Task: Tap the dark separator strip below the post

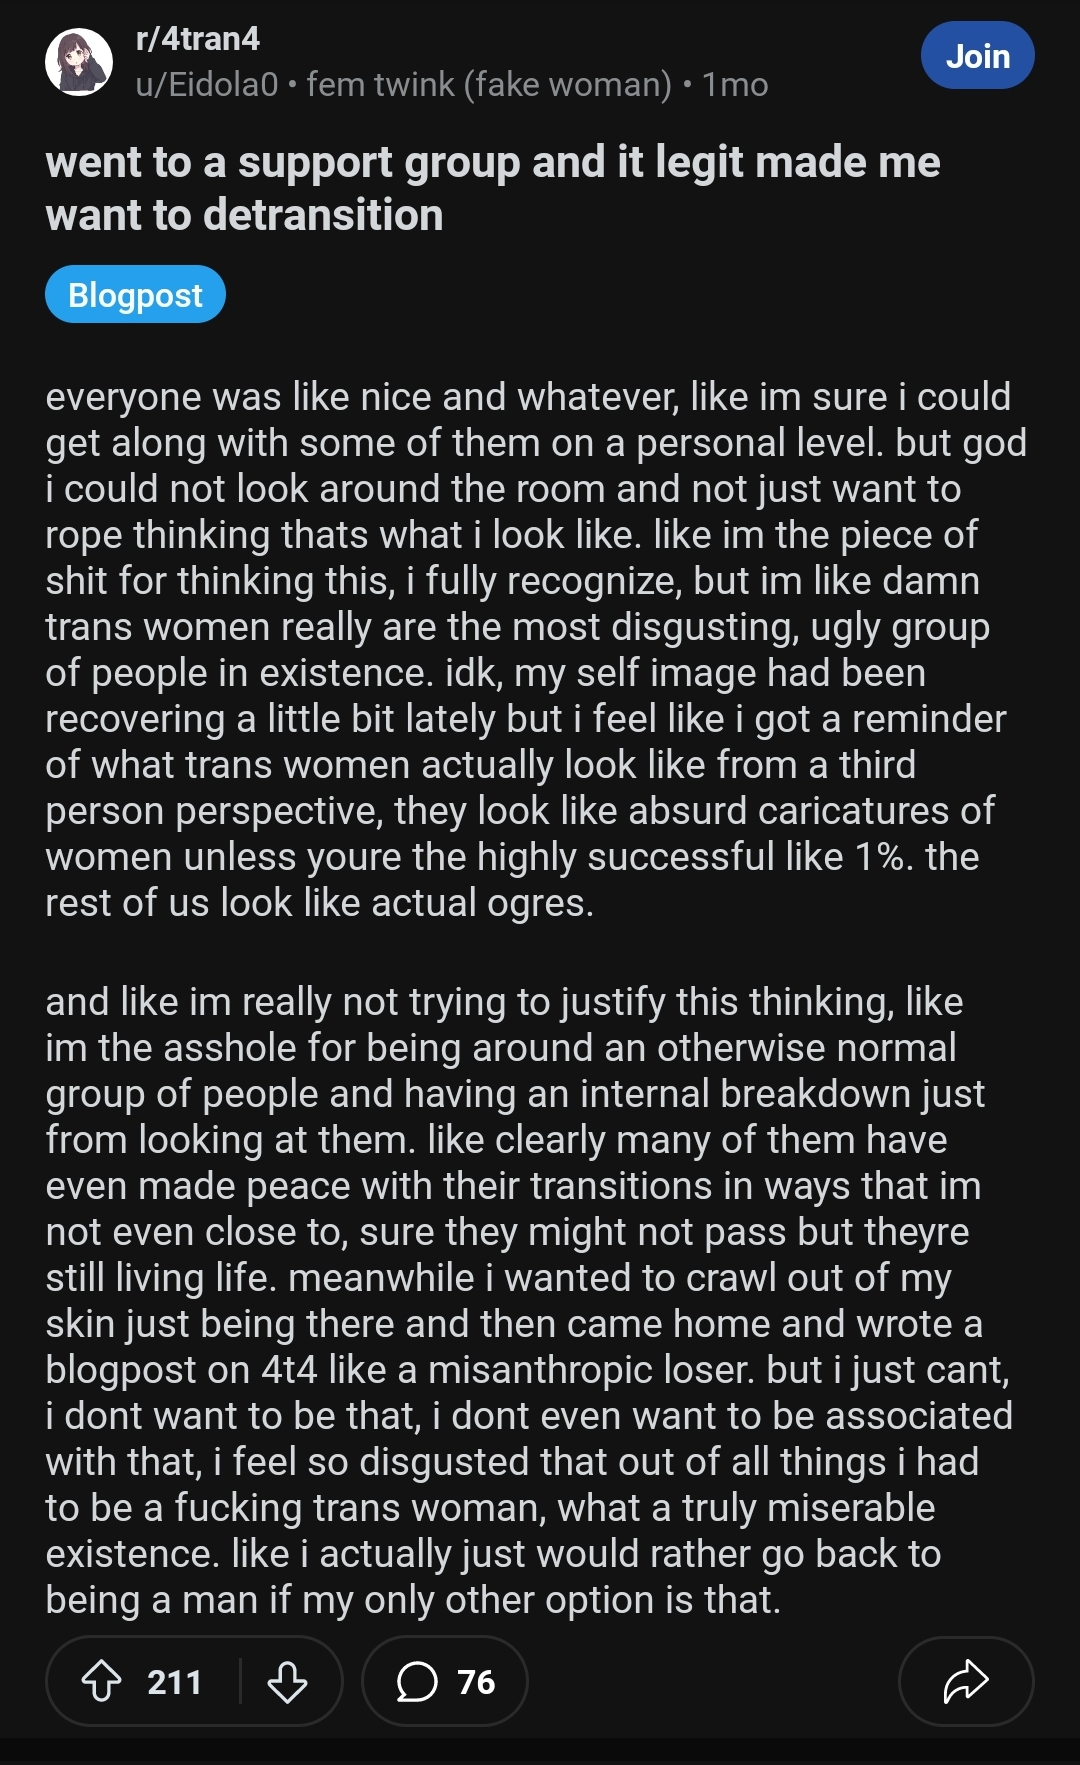Action: pyautogui.click(x=540, y=1751)
